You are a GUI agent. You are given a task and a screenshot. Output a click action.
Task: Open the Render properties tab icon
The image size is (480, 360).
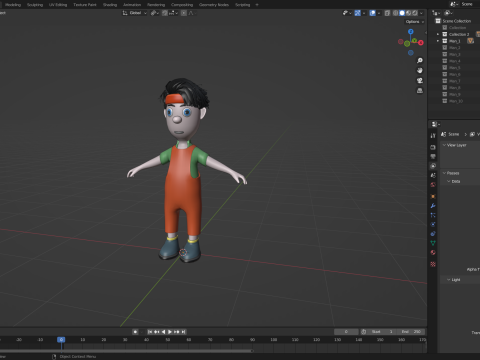tap(433, 147)
